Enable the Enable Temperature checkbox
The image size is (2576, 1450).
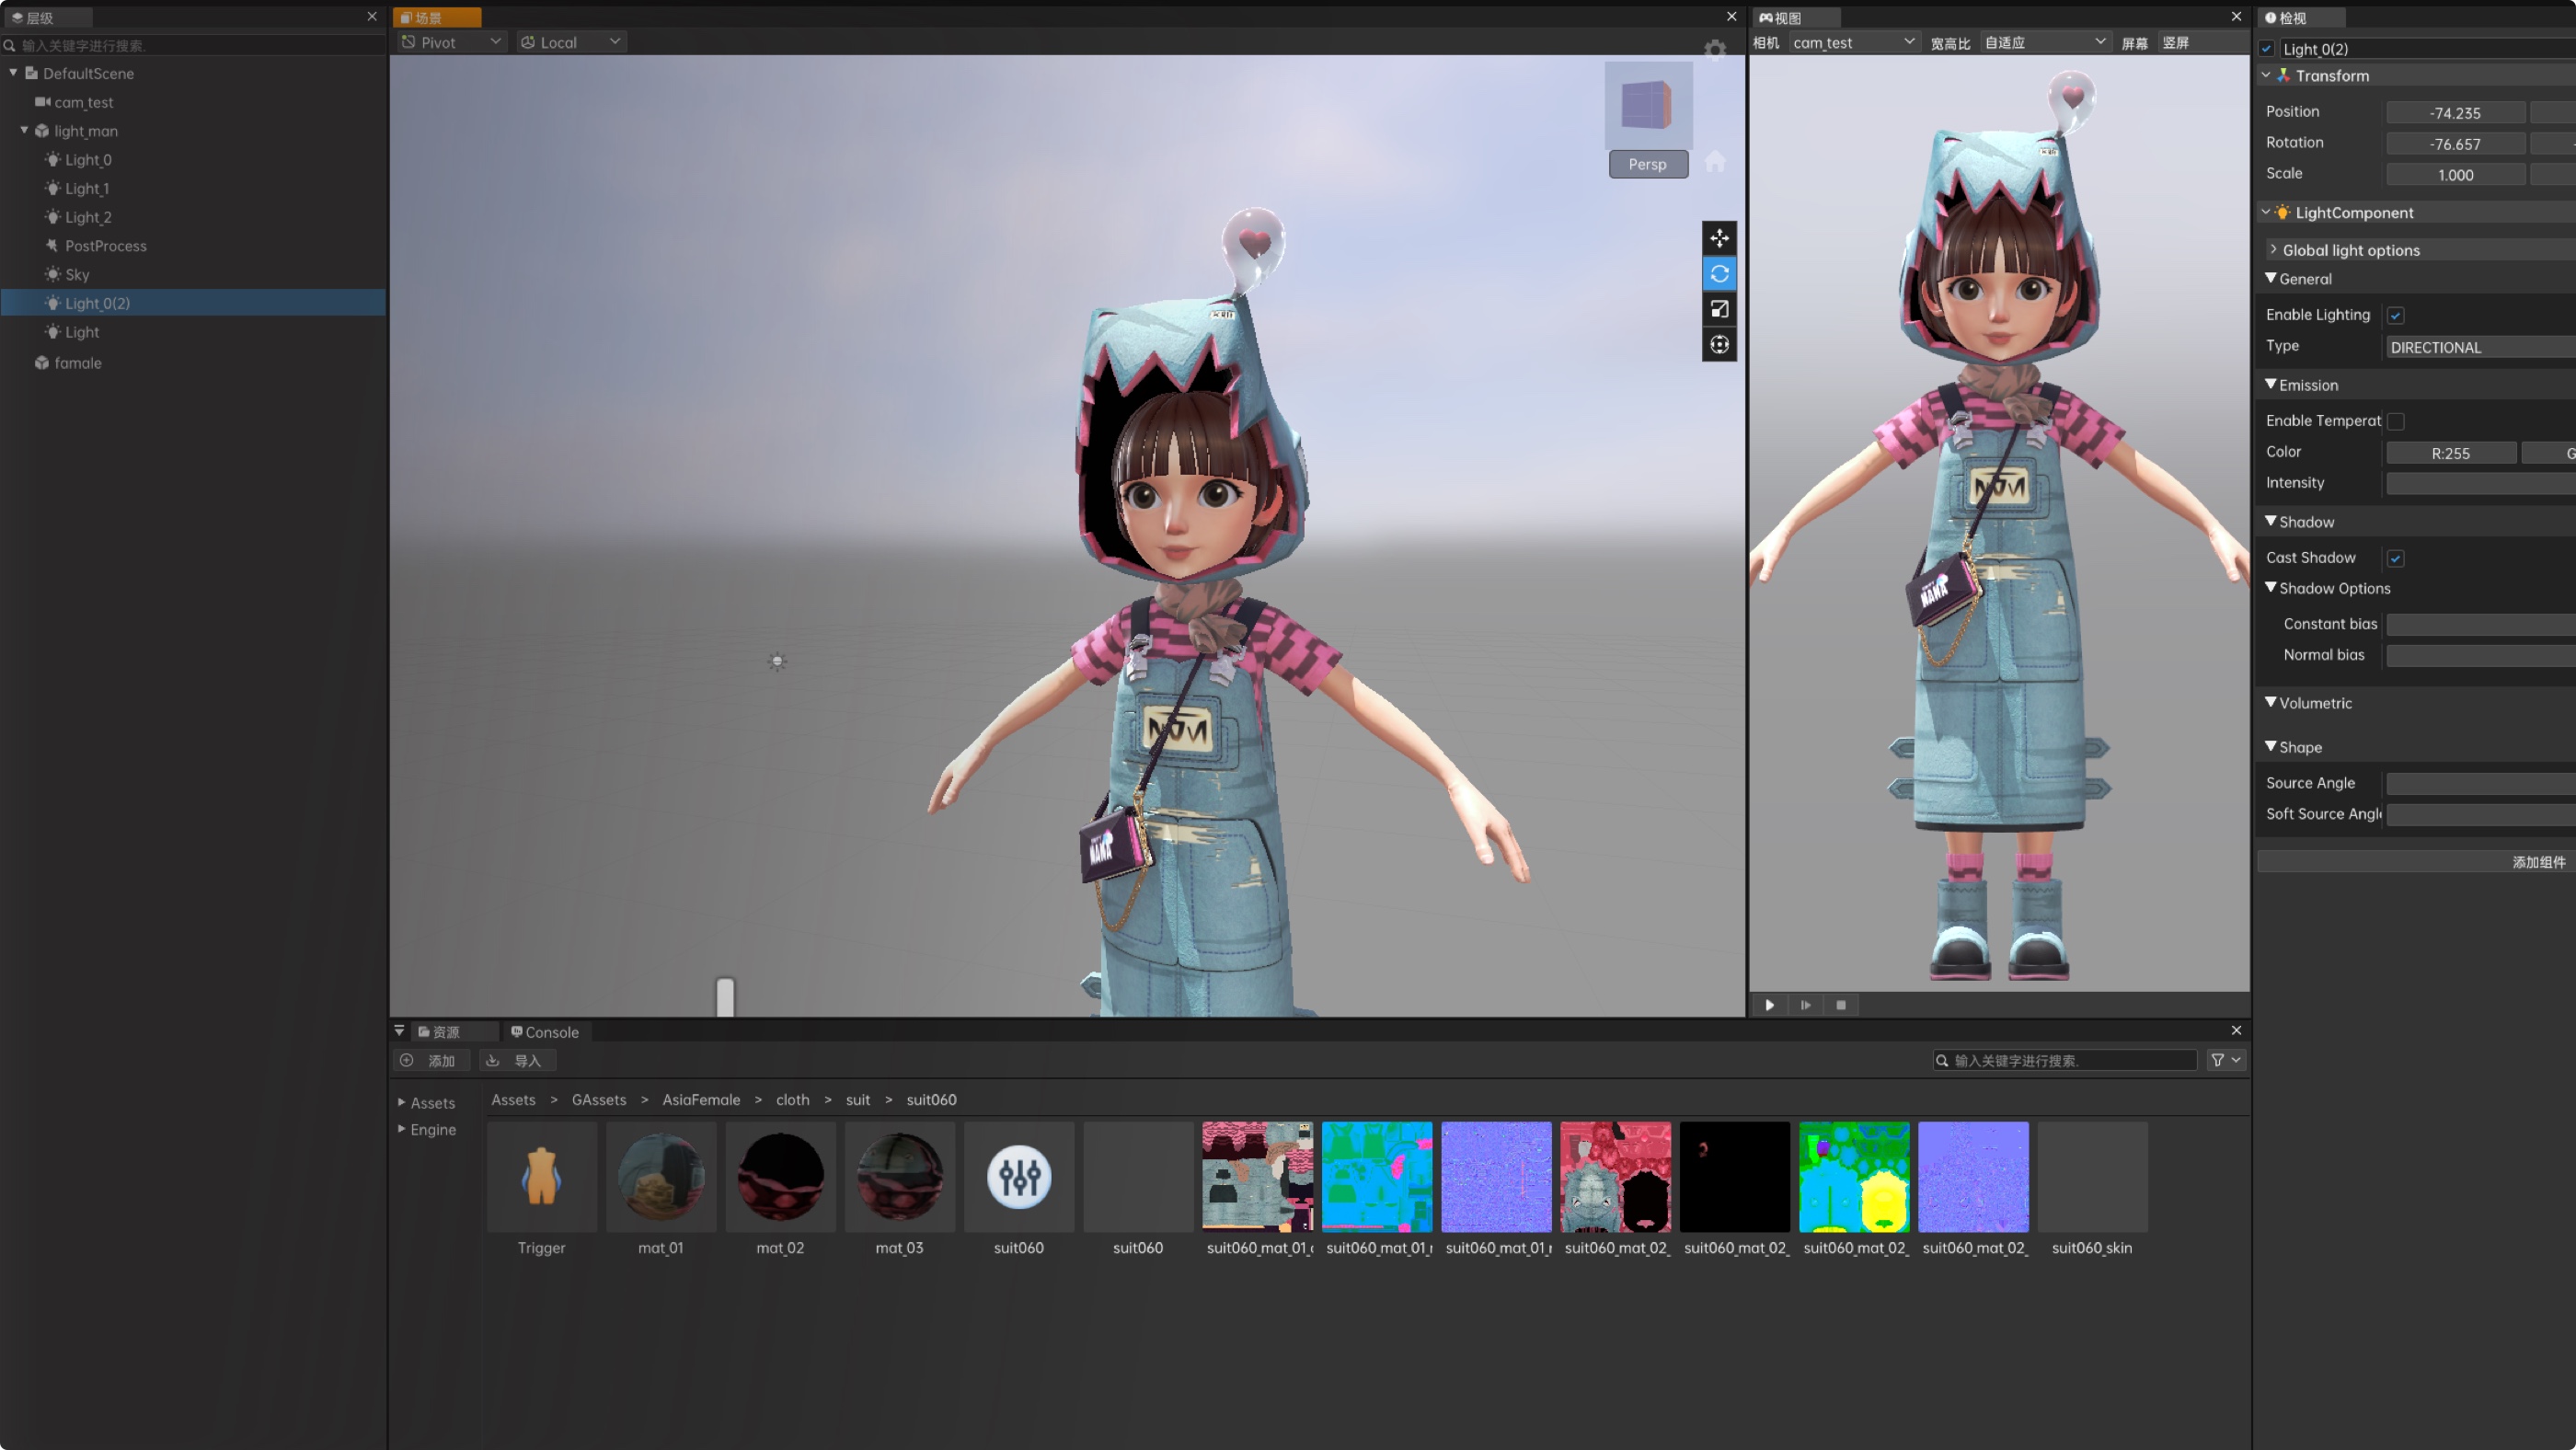(x=2396, y=422)
